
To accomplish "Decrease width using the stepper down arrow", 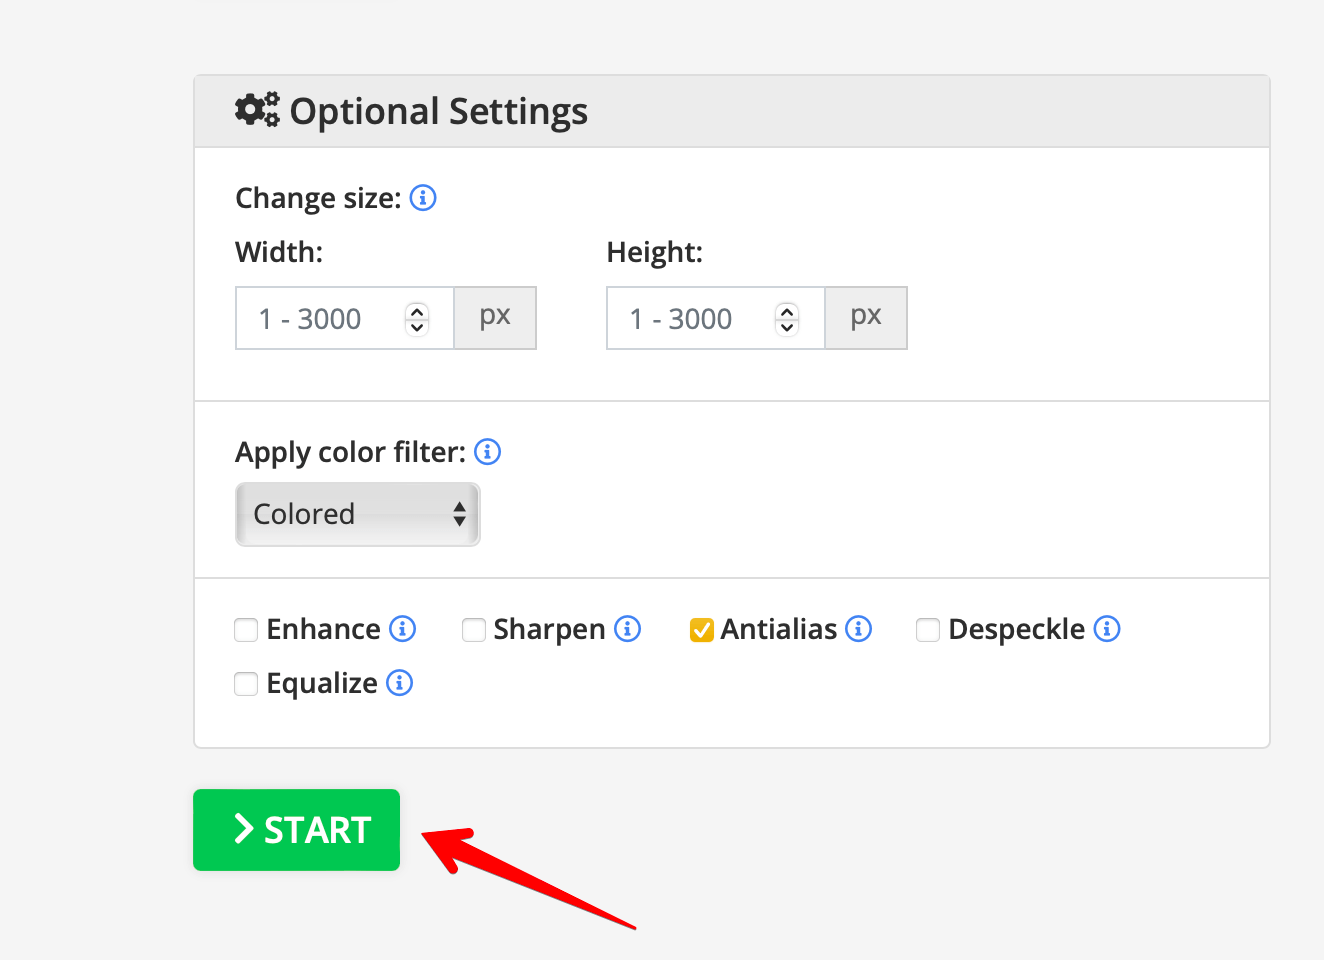I will [x=417, y=327].
